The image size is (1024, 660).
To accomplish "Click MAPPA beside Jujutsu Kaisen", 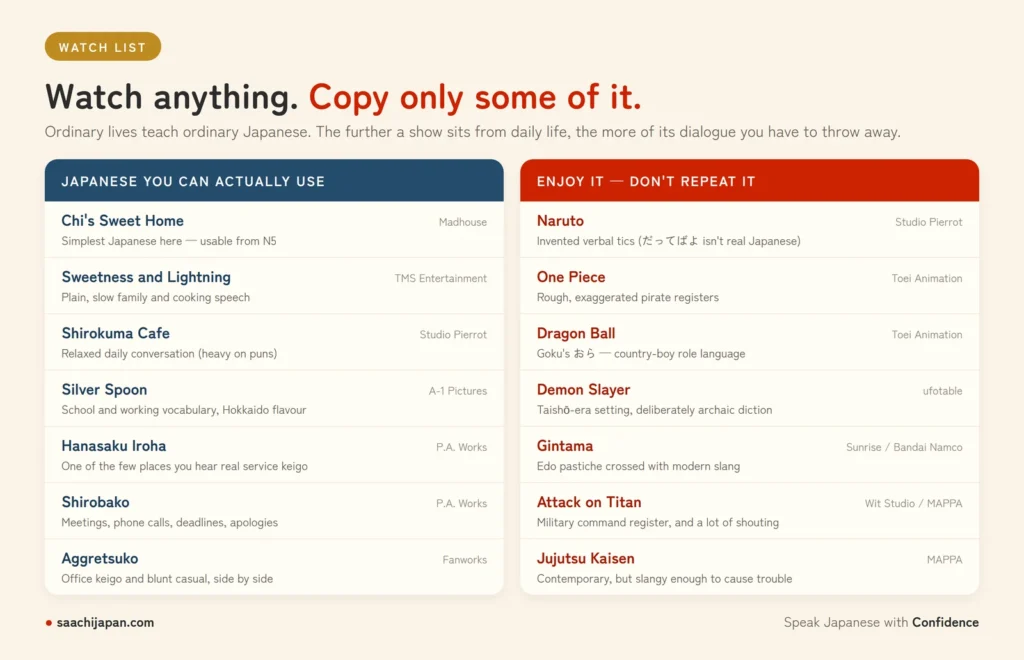I will pos(944,559).
